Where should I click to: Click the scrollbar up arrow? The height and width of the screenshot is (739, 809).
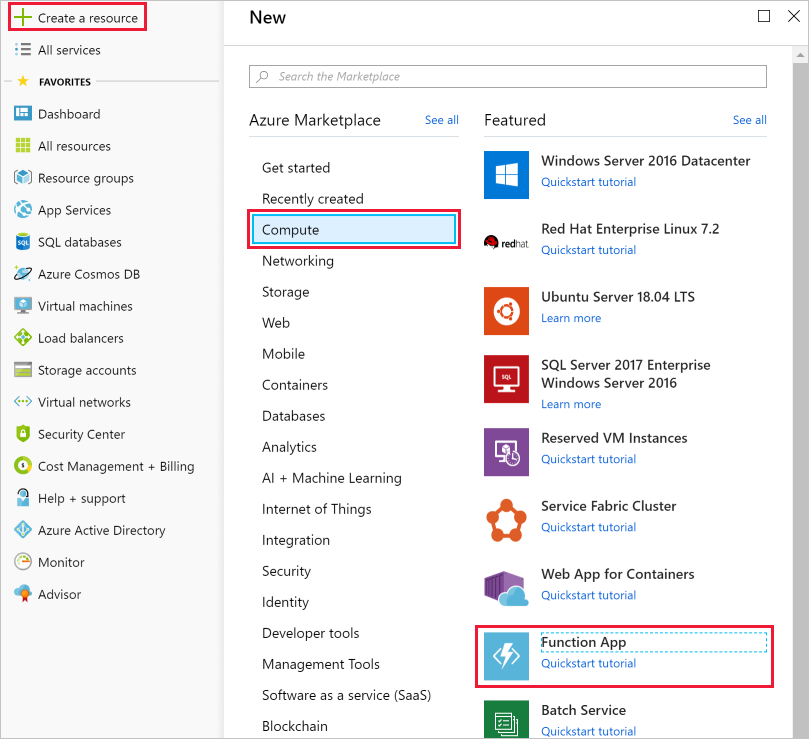point(800,55)
